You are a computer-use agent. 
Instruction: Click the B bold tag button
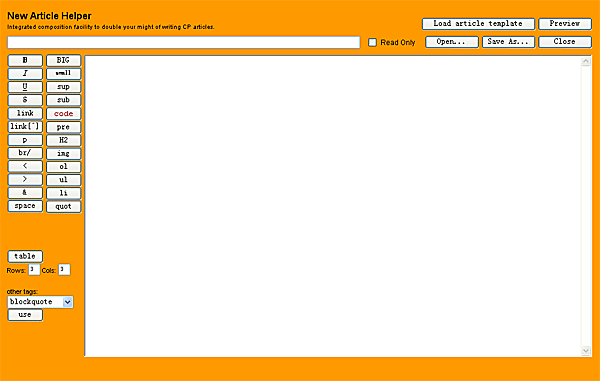[x=25, y=60]
